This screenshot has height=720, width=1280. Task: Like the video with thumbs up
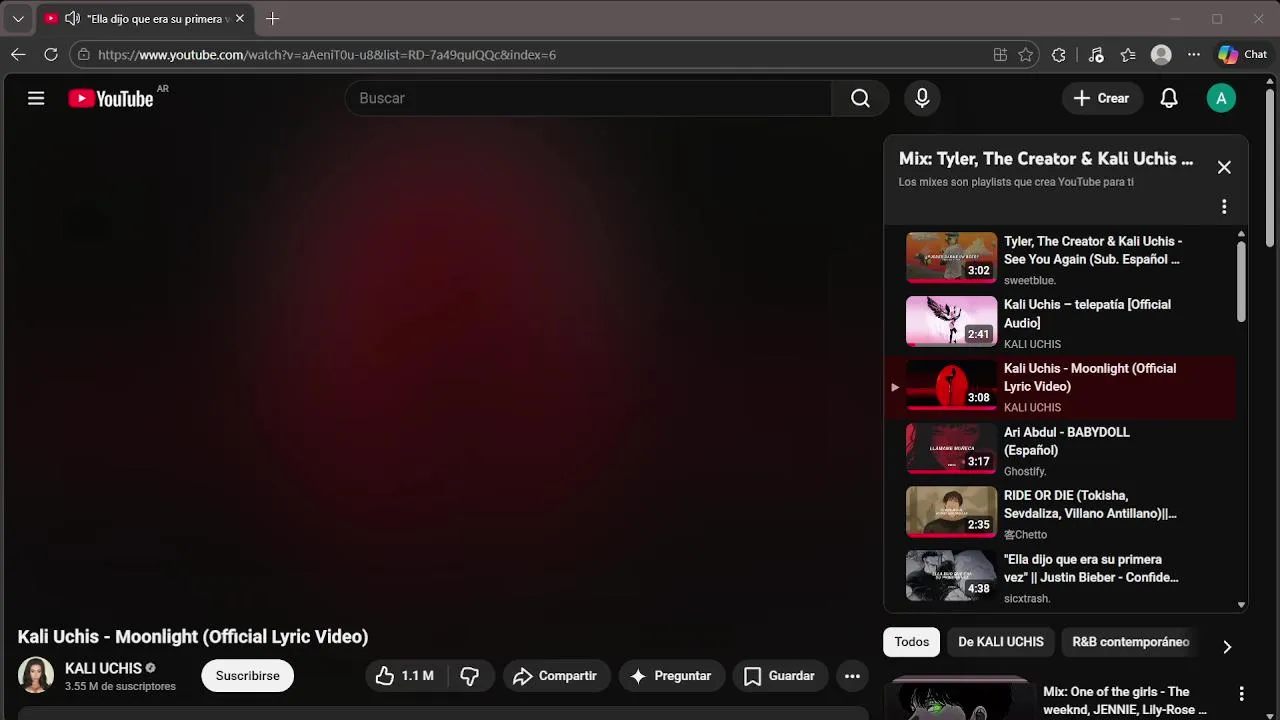[x=405, y=676]
